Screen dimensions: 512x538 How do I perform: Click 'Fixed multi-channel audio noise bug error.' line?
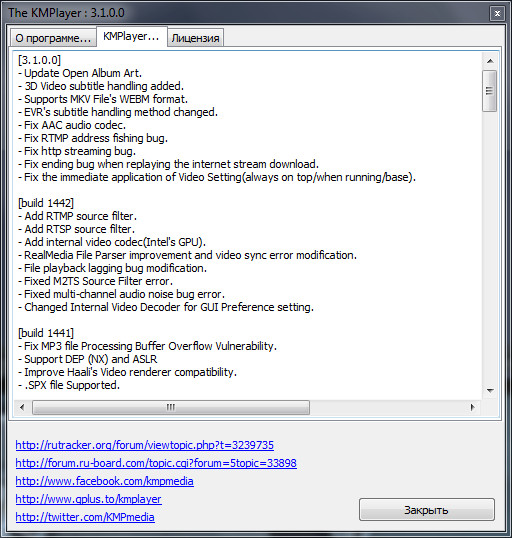click(121, 294)
